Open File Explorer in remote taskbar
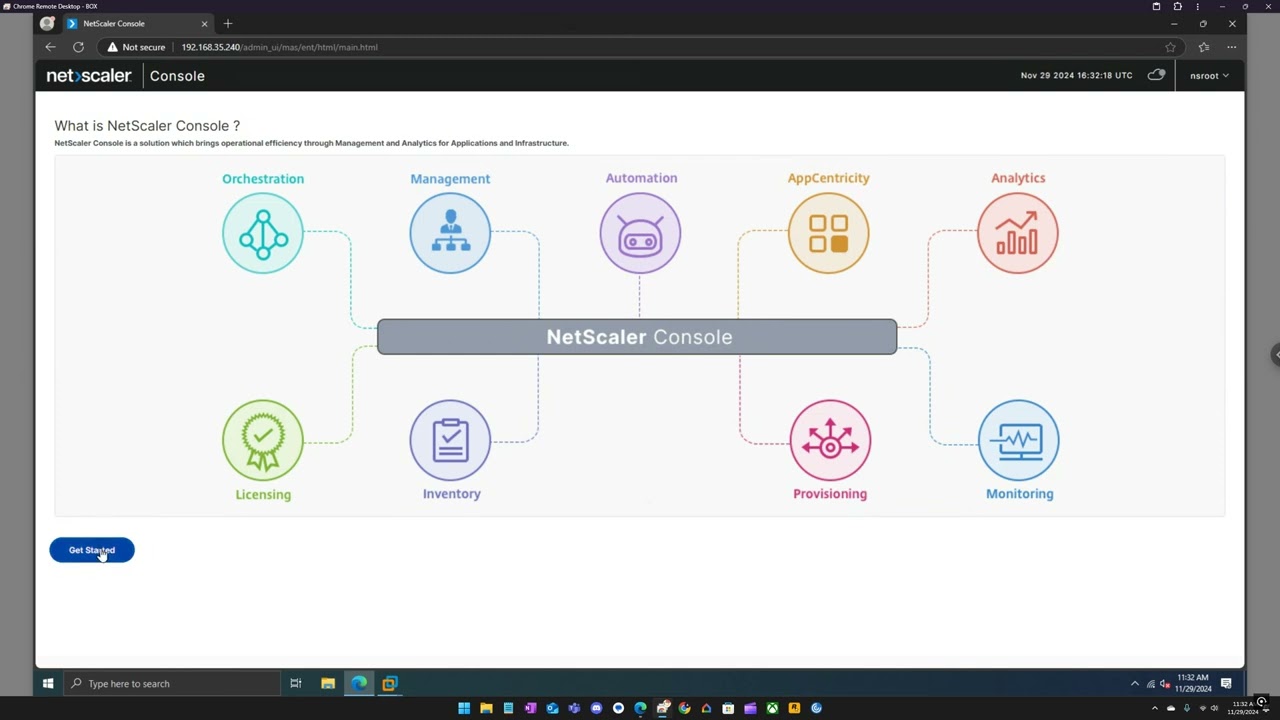 tap(328, 684)
